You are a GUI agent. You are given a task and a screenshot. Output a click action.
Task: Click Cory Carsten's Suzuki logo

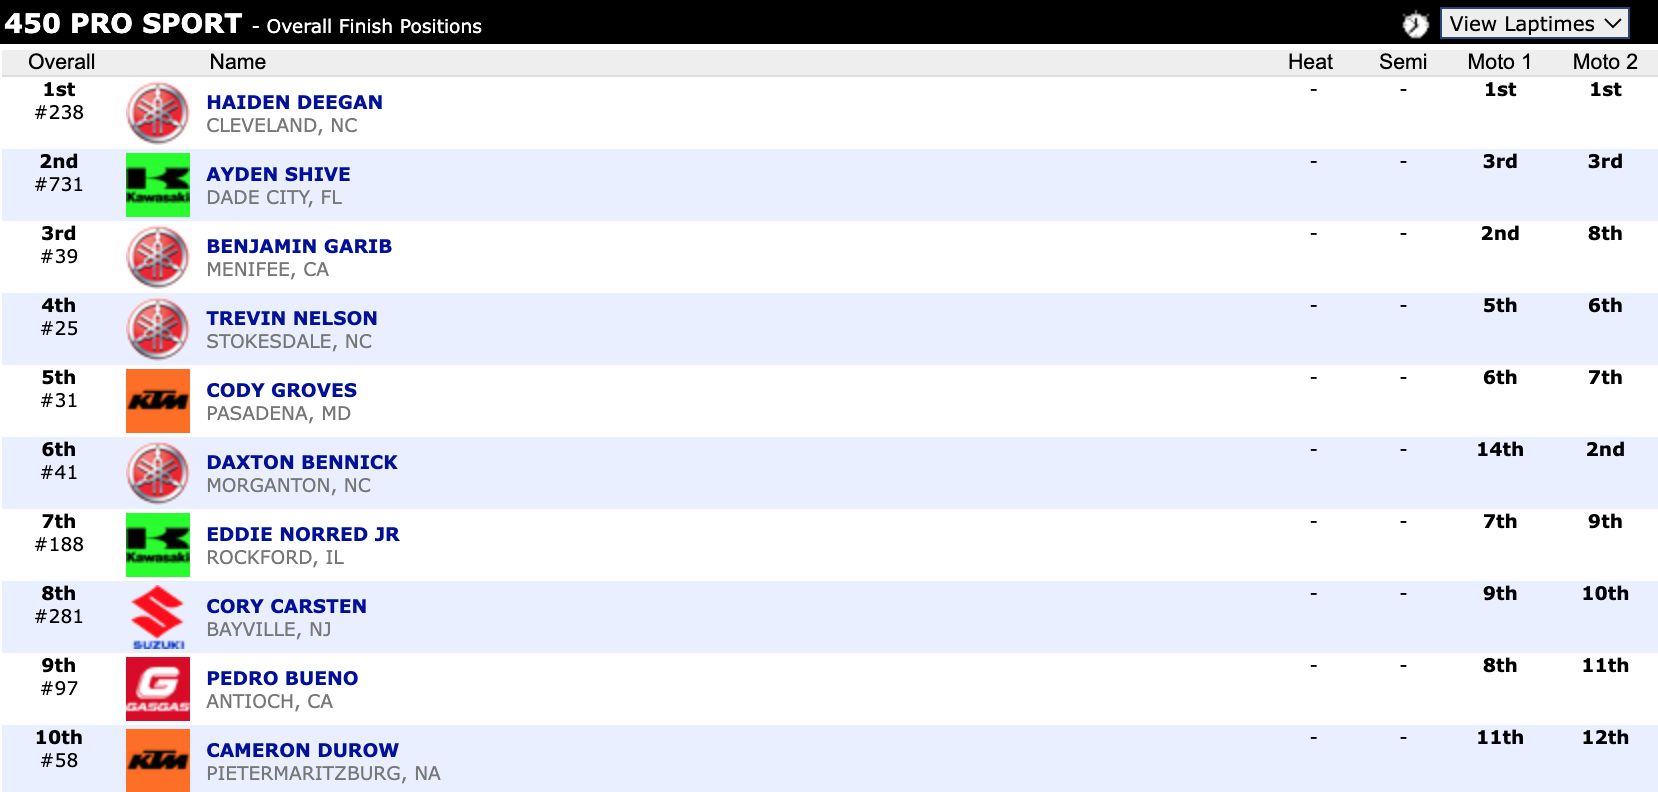[x=157, y=617]
